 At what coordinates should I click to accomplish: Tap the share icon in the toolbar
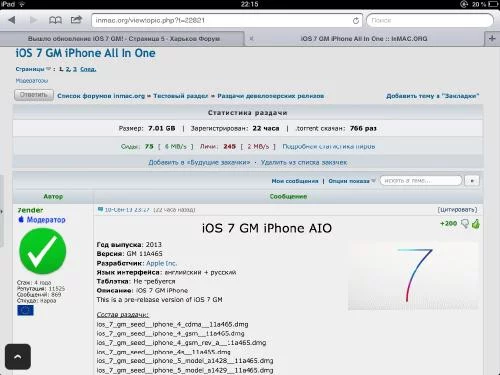coord(76,20)
